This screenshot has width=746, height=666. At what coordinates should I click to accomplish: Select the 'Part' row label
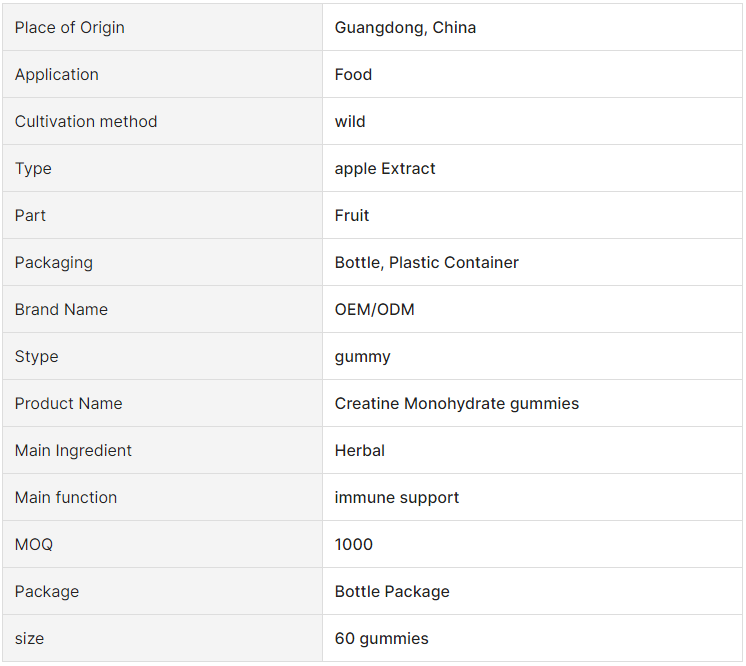click(x=31, y=216)
